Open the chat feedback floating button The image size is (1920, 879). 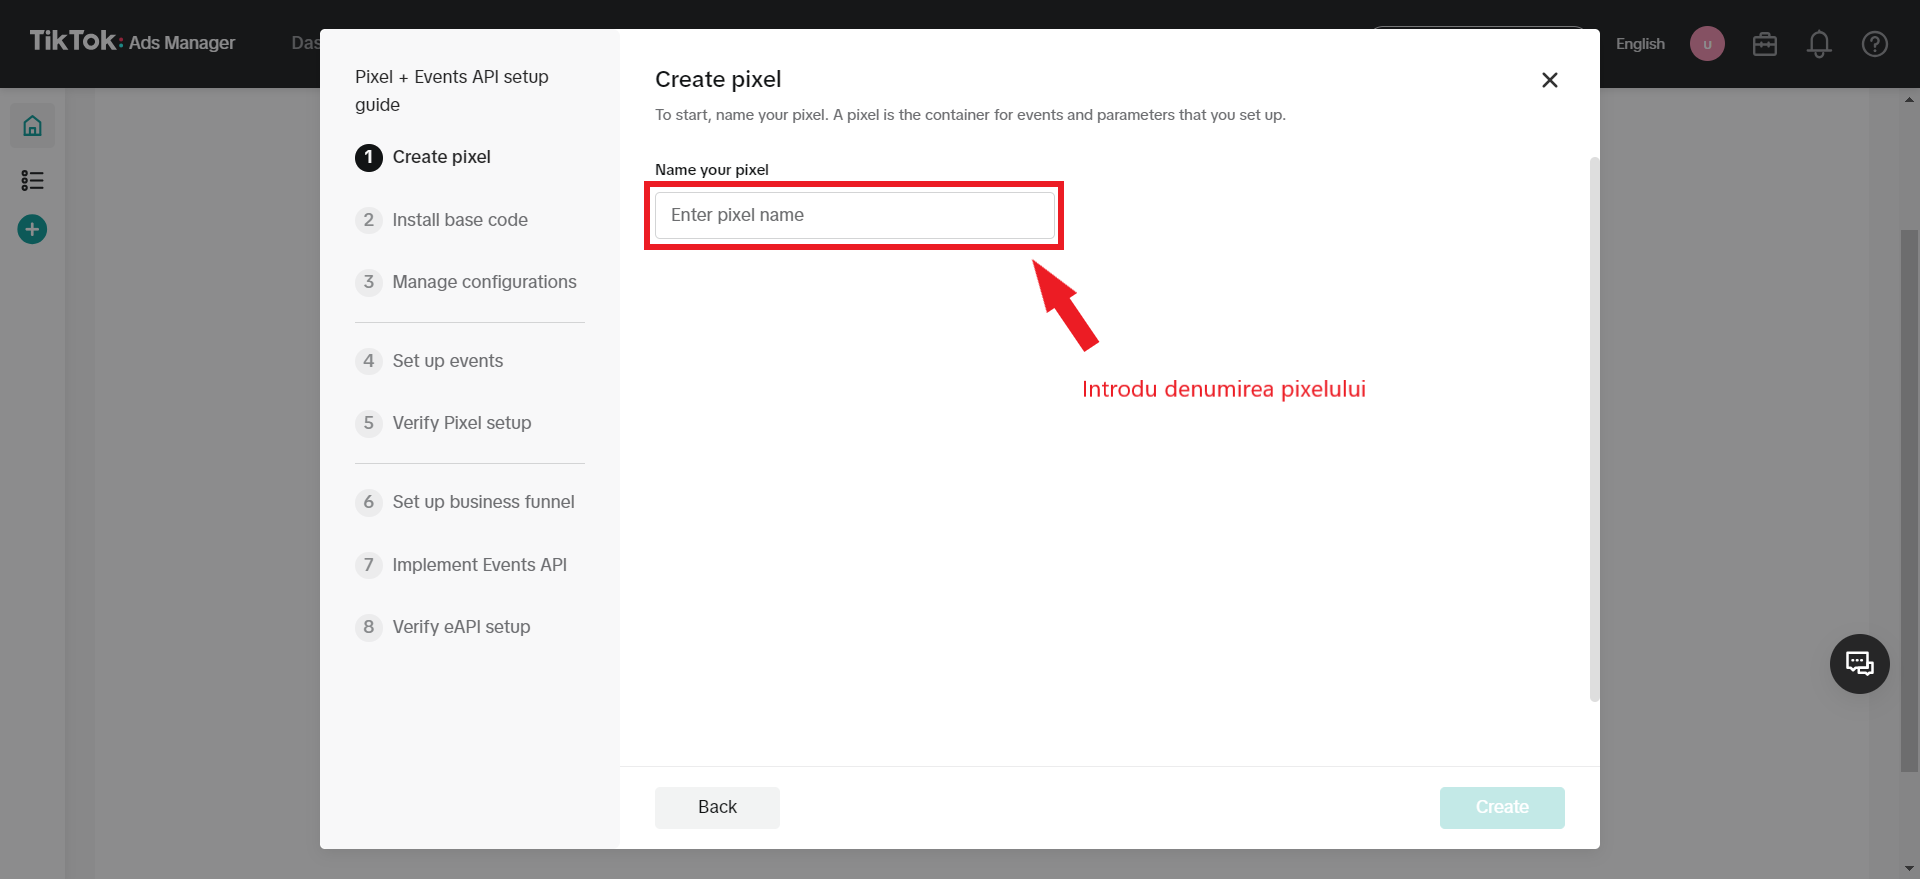(1859, 664)
